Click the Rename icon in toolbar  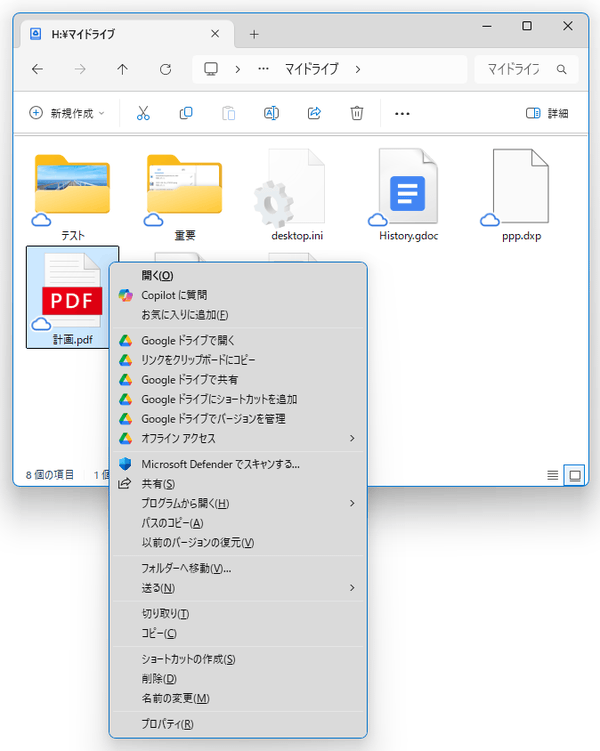coord(271,113)
